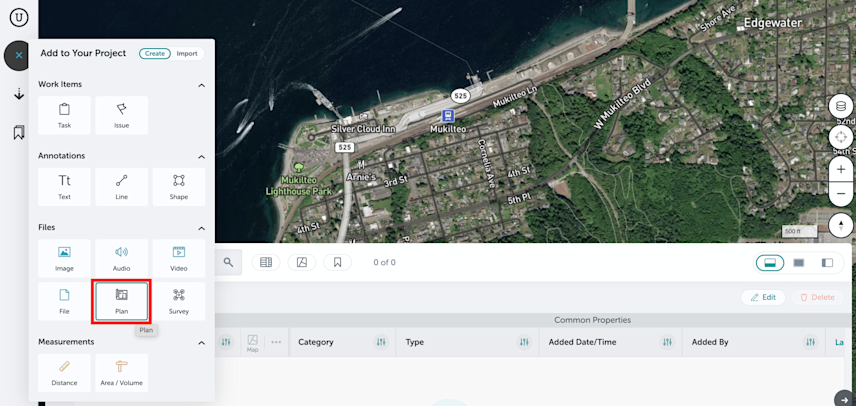Open the map layers stack button
Viewport: 856px width, 406px height.
pos(841,106)
